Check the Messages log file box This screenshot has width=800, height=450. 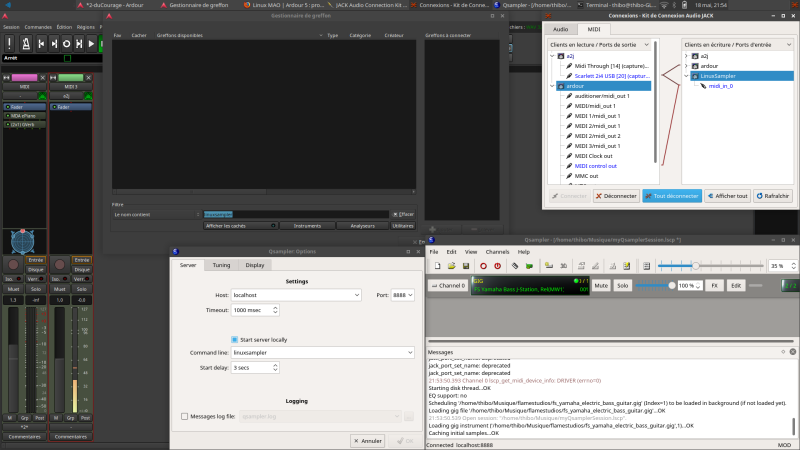[x=184, y=416]
